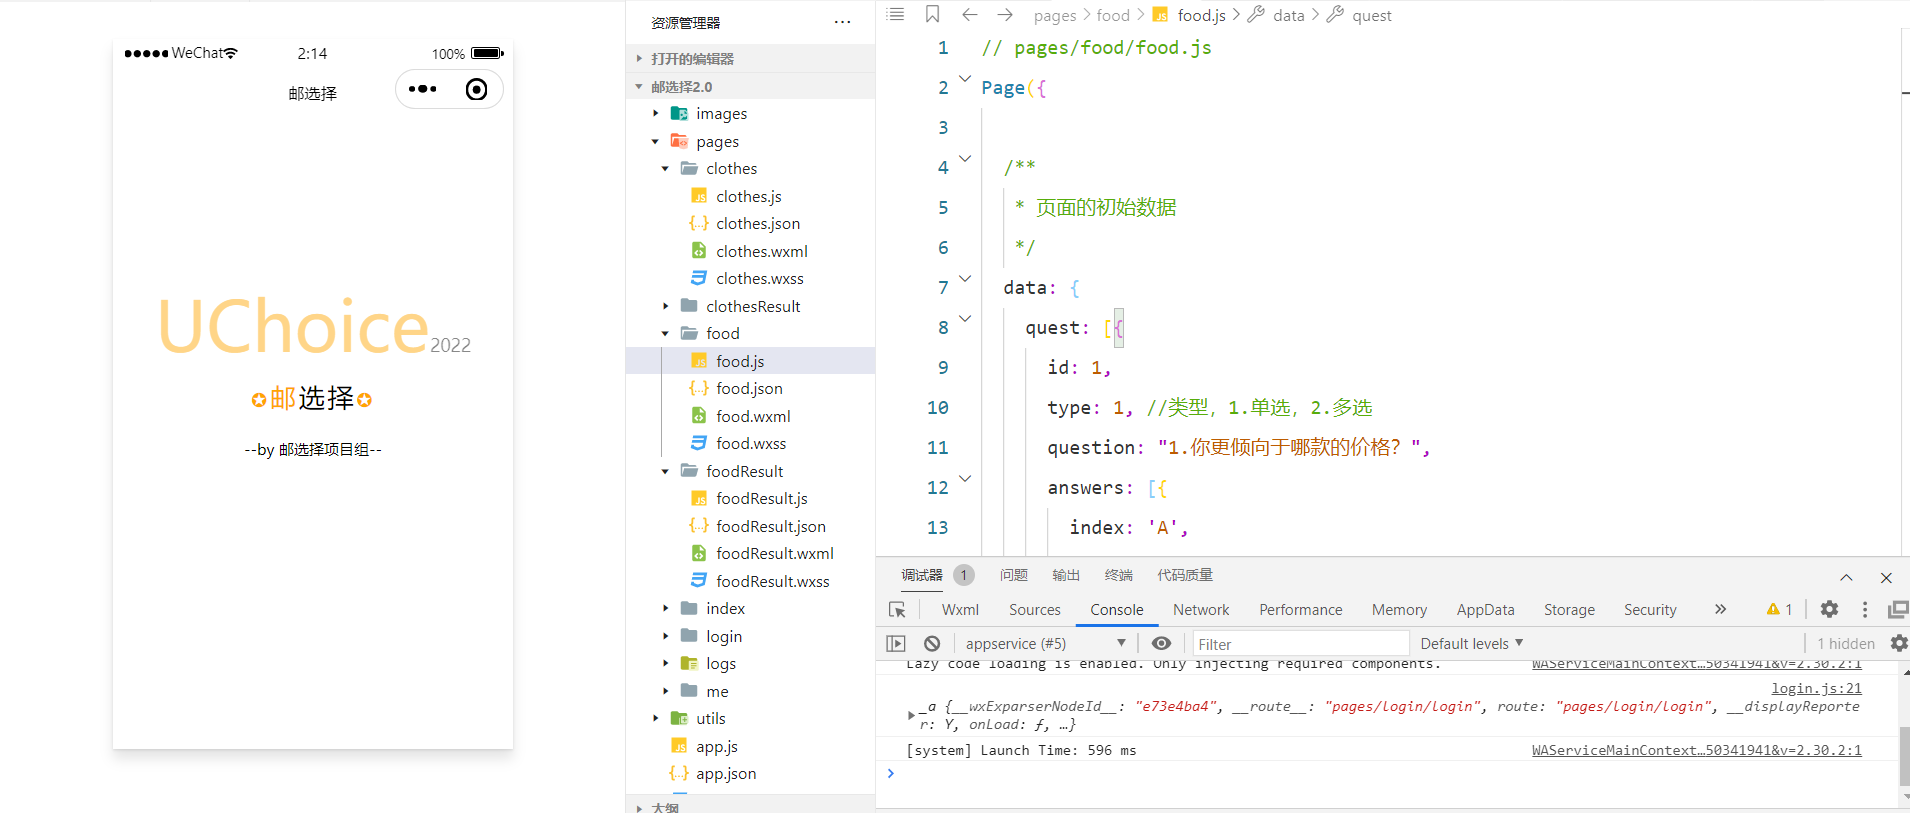Image resolution: width=1910 pixels, height=813 pixels.
Task: Open the appservice context dropdown
Action: coord(1045,643)
